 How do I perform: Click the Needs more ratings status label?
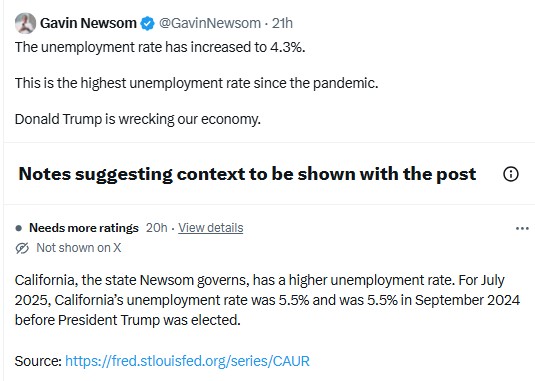(x=84, y=228)
